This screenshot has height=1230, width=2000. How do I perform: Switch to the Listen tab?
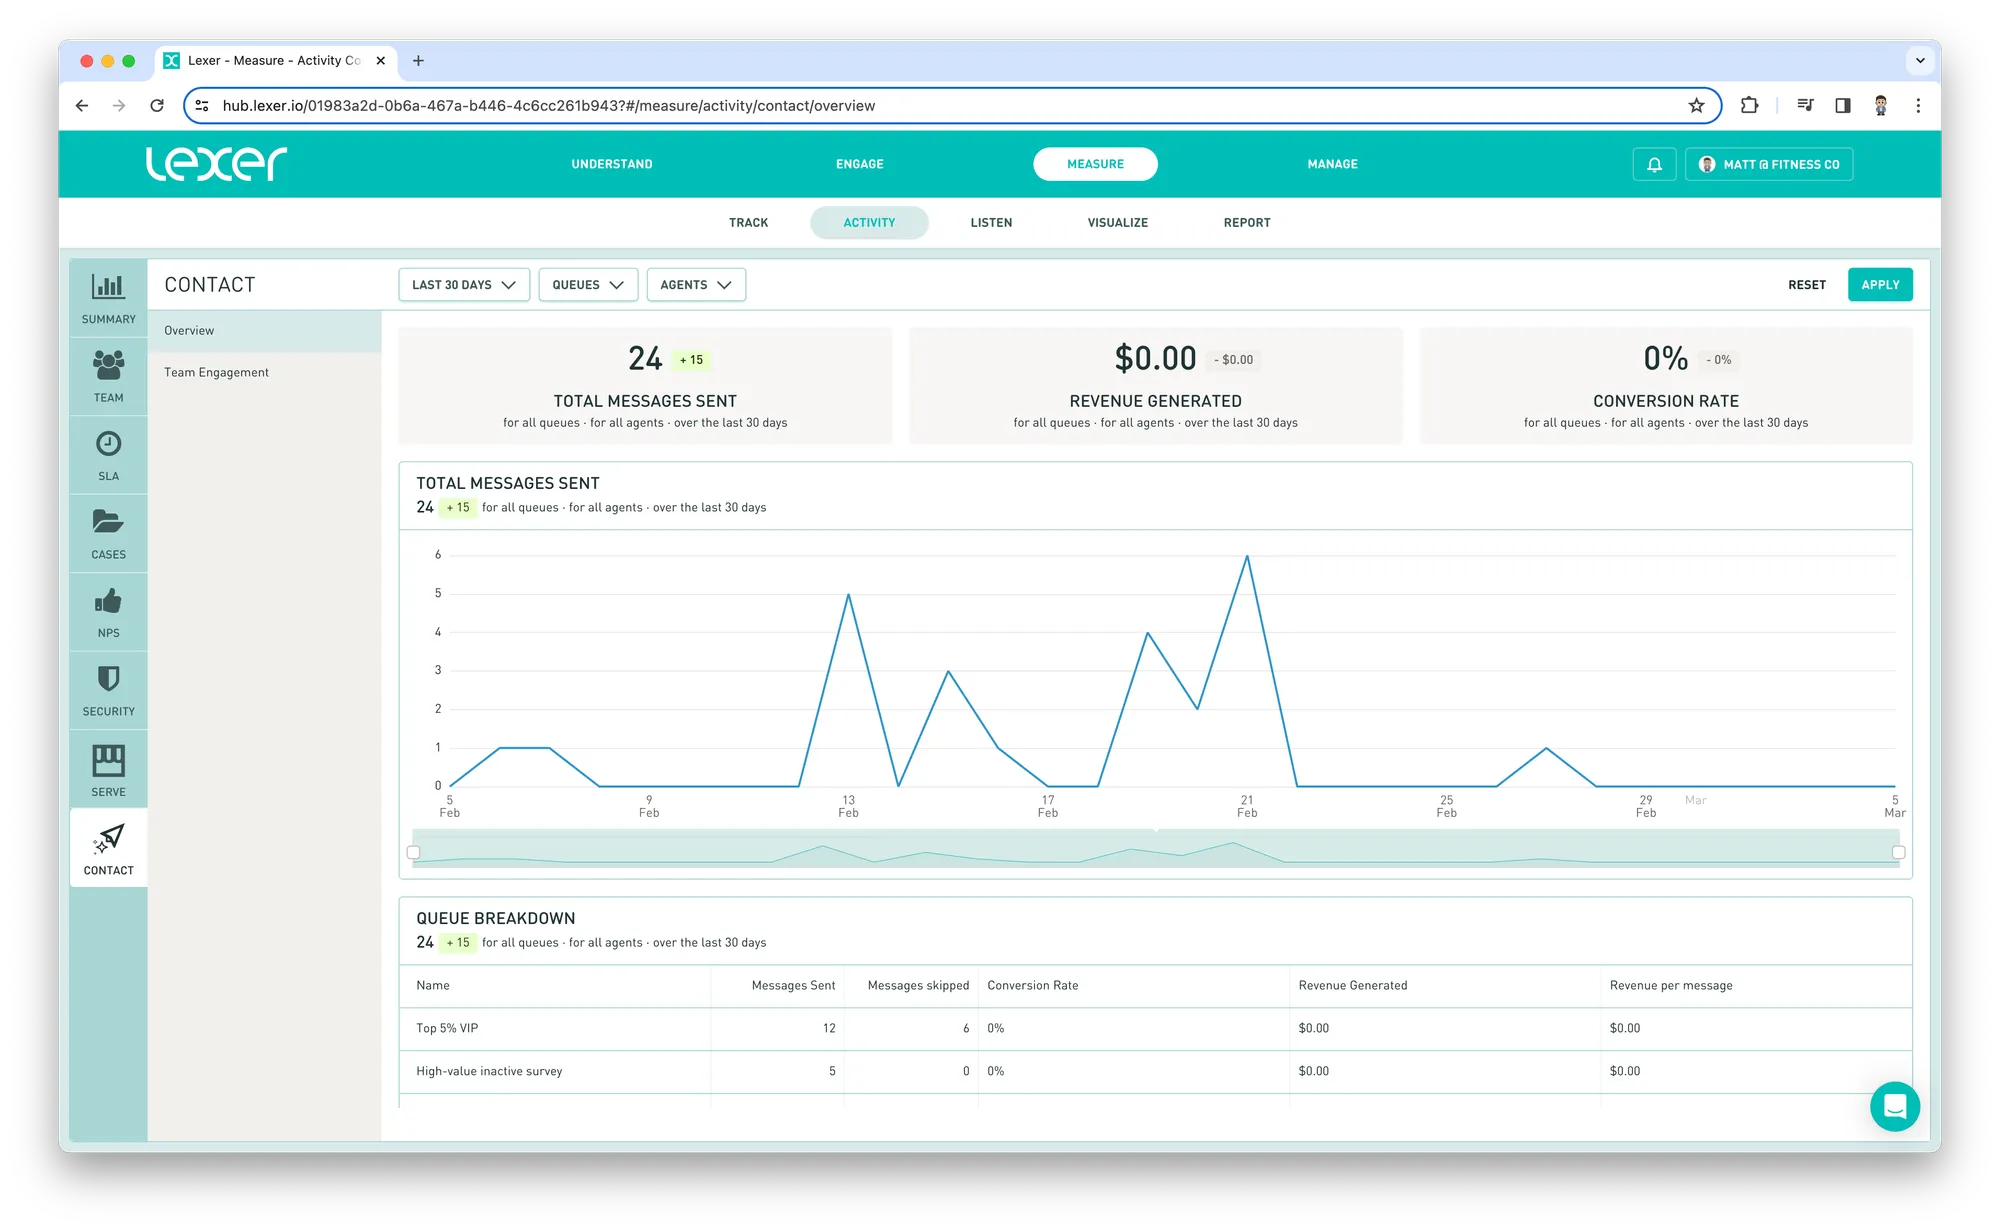tap(990, 223)
